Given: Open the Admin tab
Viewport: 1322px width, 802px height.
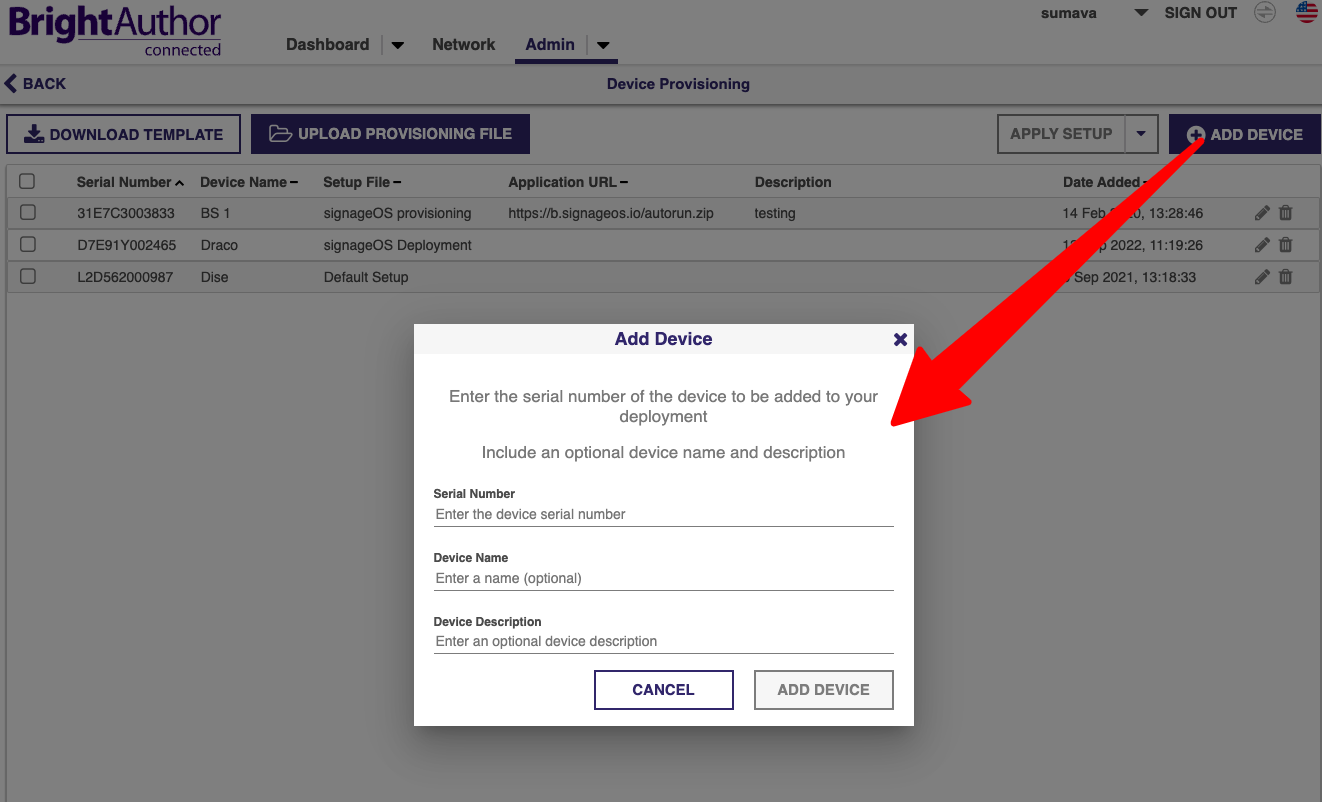Looking at the screenshot, I should pyautogui.click(x=550, y=45).
